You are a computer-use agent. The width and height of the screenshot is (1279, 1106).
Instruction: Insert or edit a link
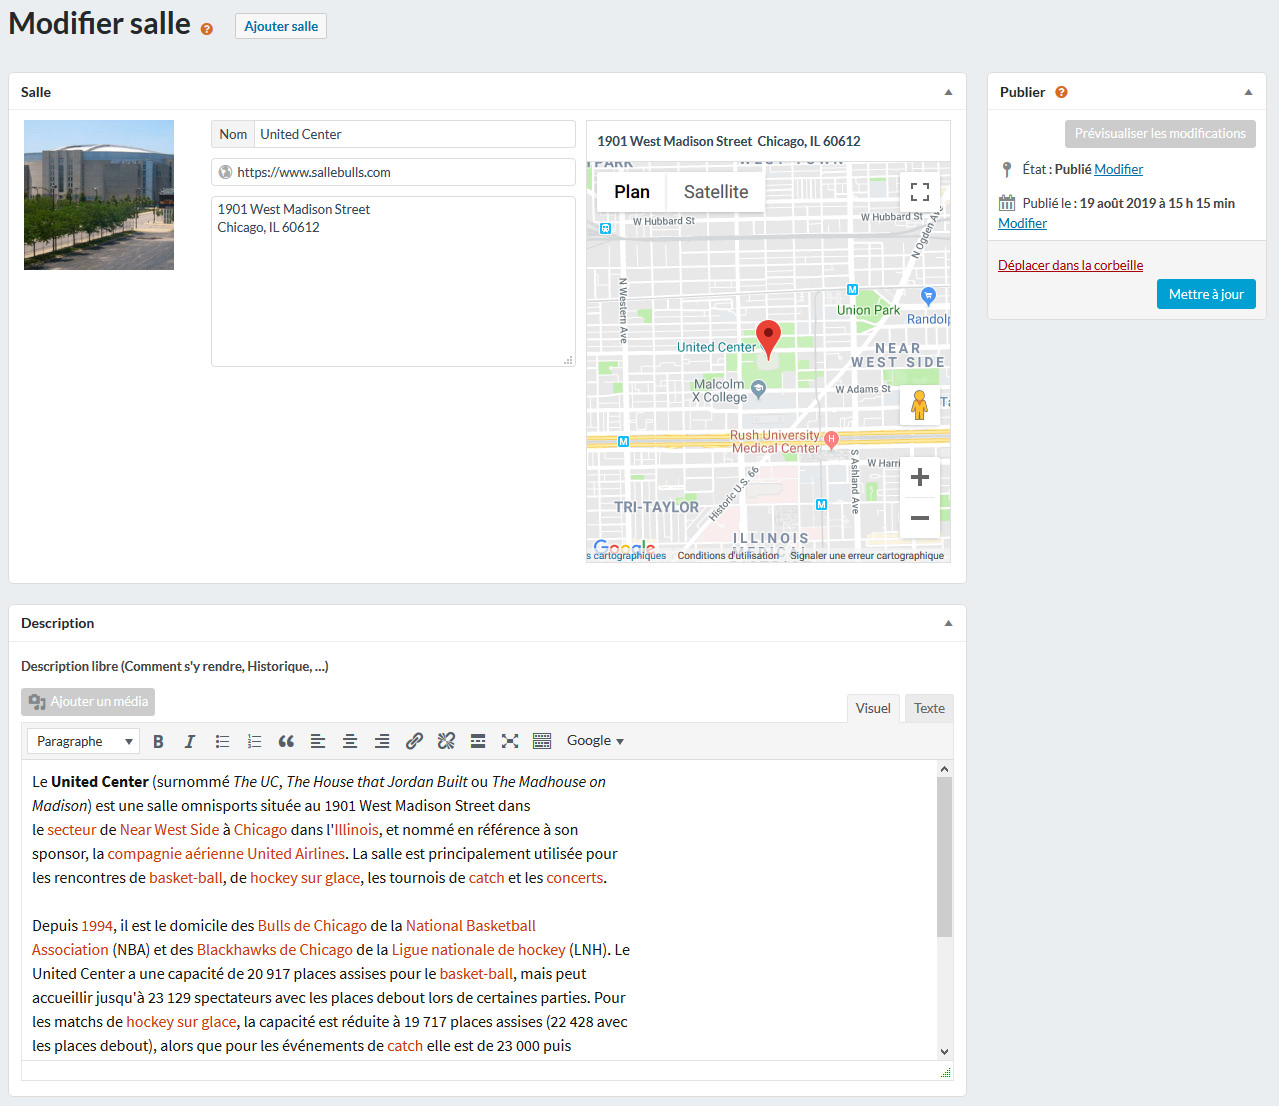tap(414, 741)
